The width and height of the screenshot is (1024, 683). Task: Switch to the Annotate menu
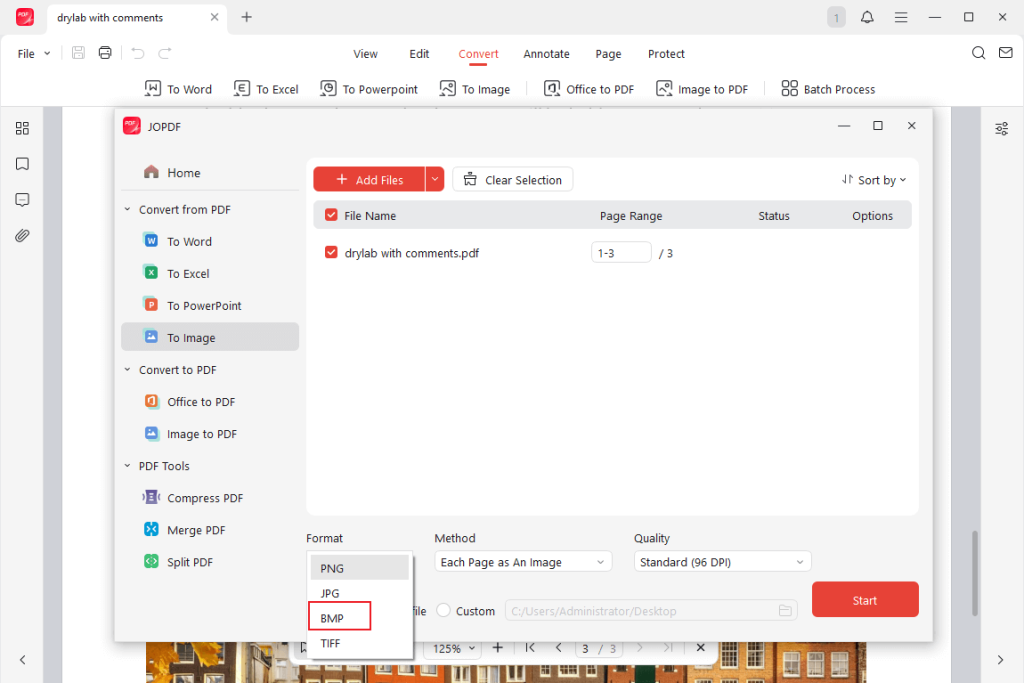tap(546, 54)
